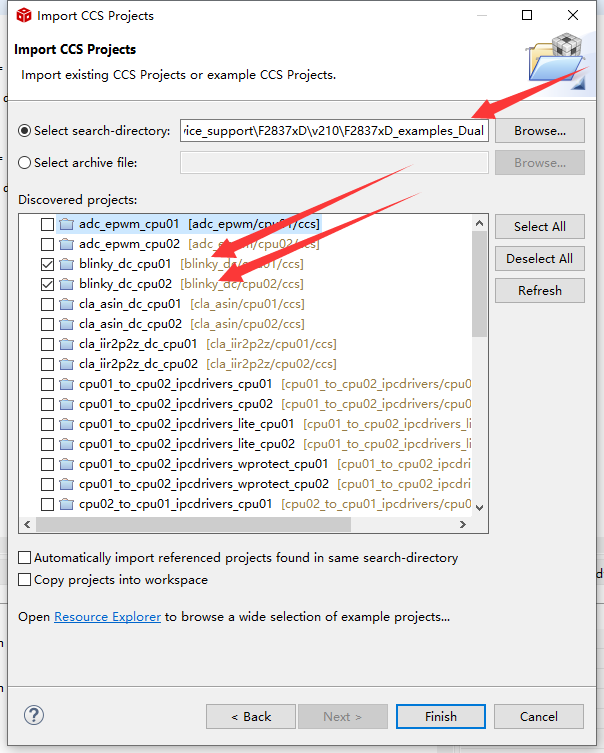The width and height of the screenshot is (604, 753).
Task: Check the cpu01_to_cpu02_ipcdrivers_lite_cpu02 checkbox
Action: click(x=47, y=445)
